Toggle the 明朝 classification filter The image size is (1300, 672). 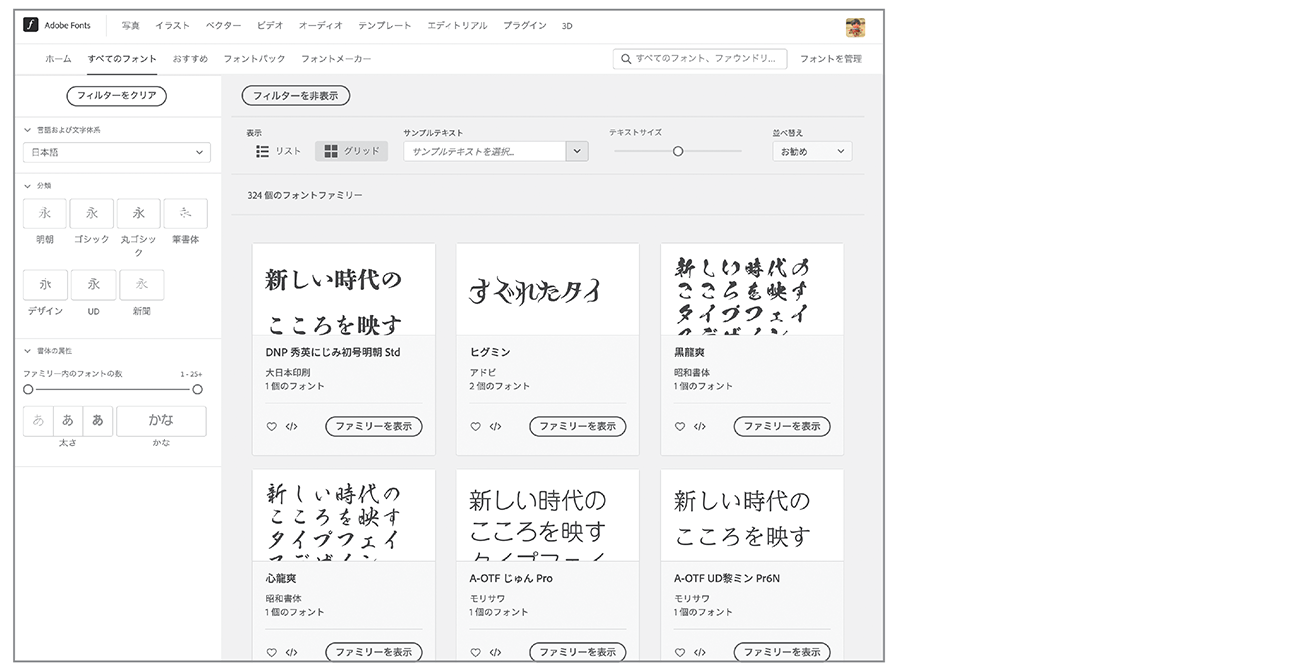coord(45,213)
